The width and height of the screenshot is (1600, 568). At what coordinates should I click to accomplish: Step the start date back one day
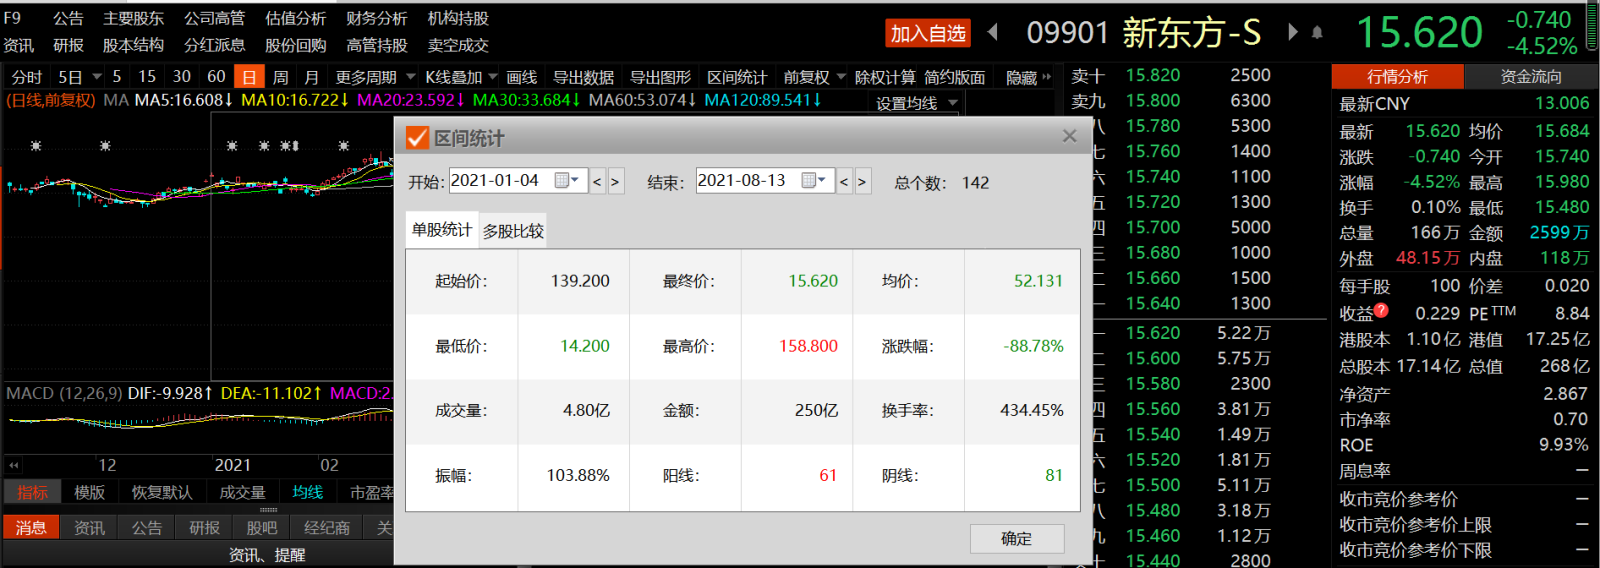[x=598, y=181]
